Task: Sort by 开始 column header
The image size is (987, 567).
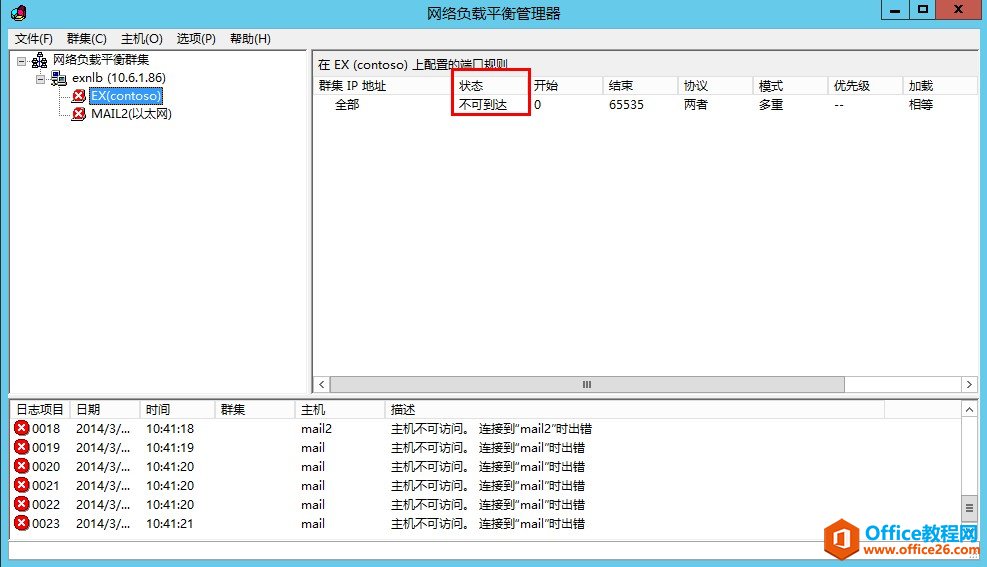Action: (x=565, y=86)
